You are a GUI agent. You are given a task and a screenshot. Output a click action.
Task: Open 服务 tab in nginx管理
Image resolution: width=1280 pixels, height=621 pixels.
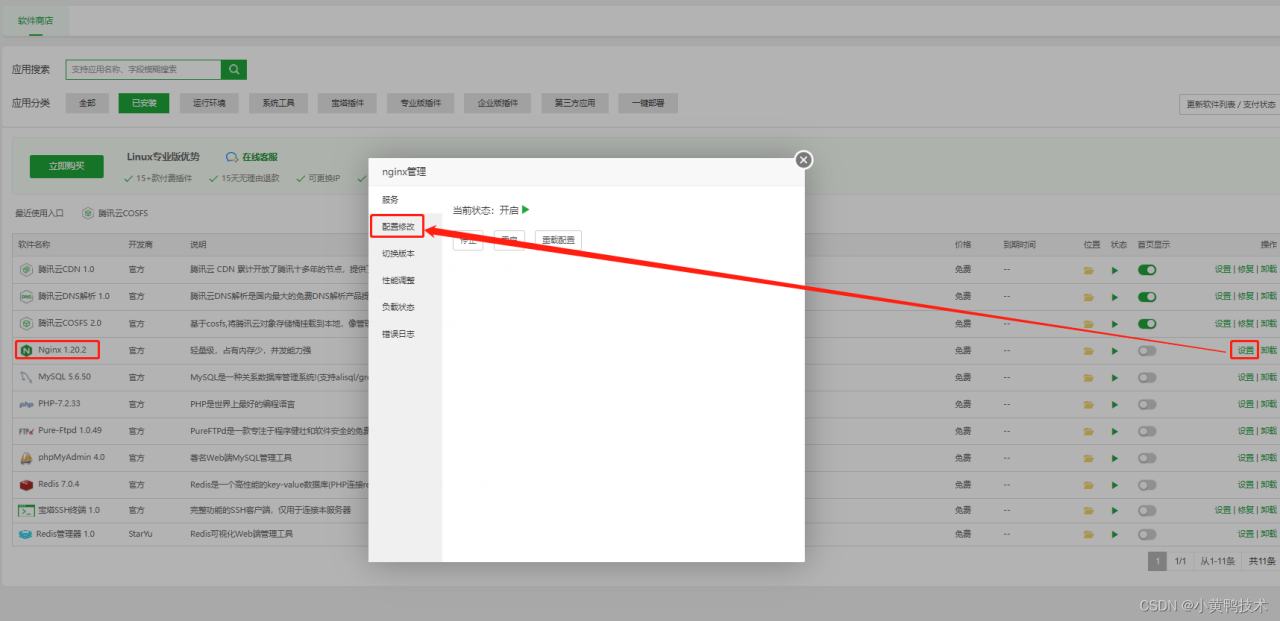click(390, 200)
